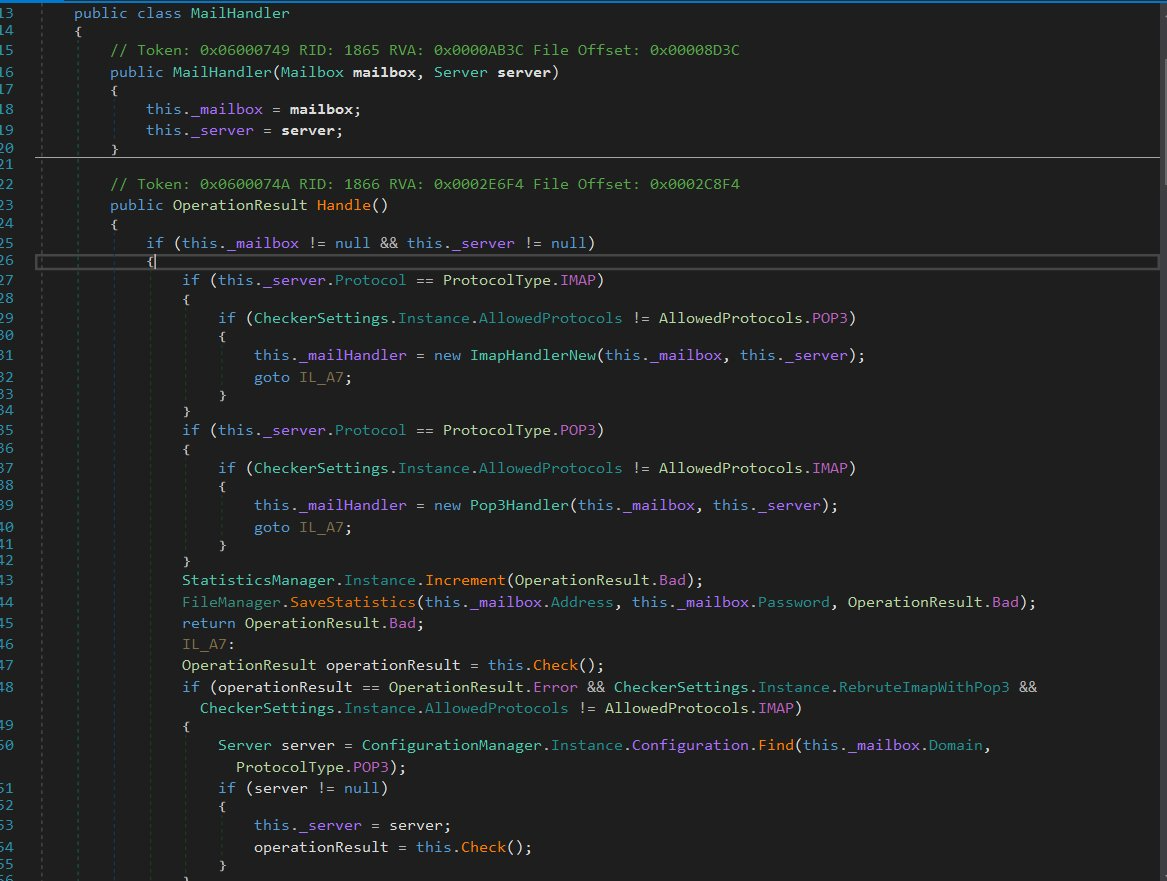This screenshot has height=881, width=1167.
Task: Click the Domain property of mailbox
Action: (955, 744)
